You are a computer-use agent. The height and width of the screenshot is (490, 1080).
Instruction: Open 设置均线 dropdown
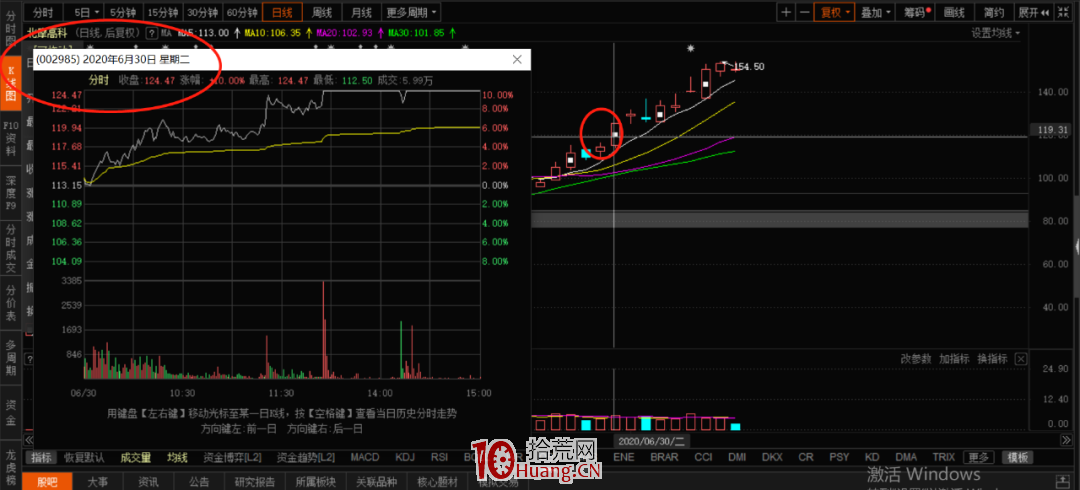point(995,32)
